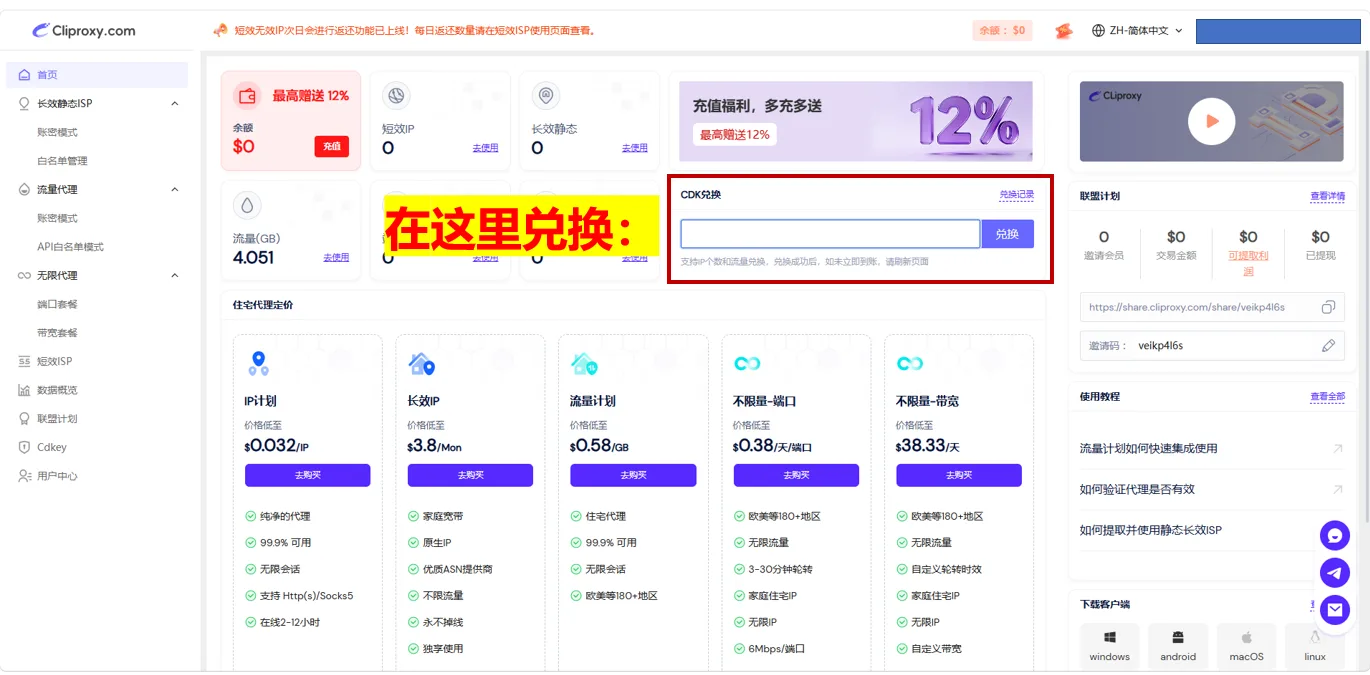Download the linux client
1370x675 pixels.
pos(1315,646)
